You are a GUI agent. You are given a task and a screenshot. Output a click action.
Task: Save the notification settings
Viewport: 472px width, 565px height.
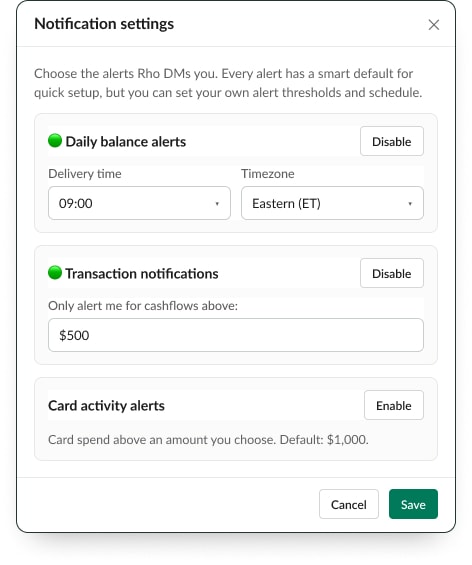tap(413, 504)
